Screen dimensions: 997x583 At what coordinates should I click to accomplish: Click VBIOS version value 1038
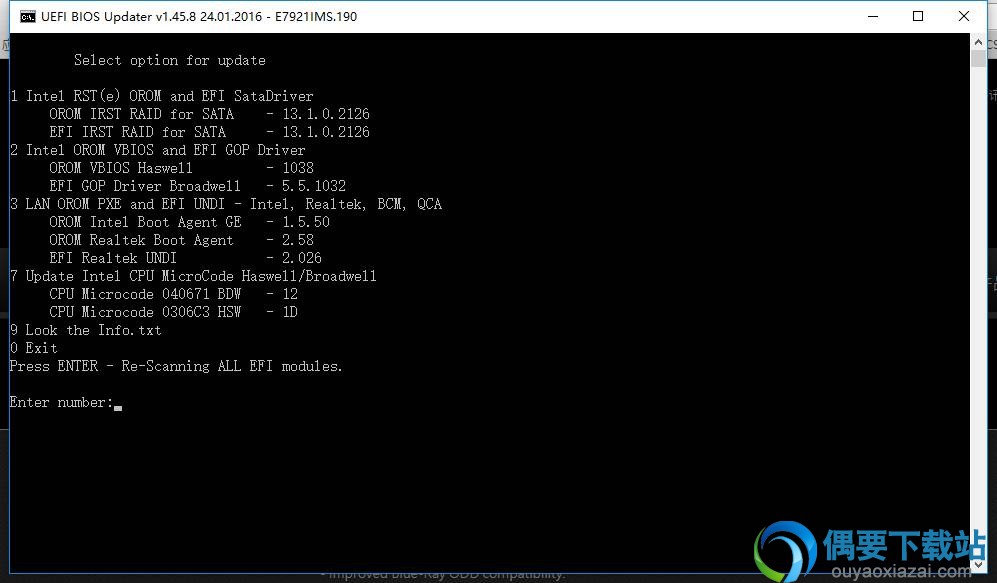(x=298, y=168)
